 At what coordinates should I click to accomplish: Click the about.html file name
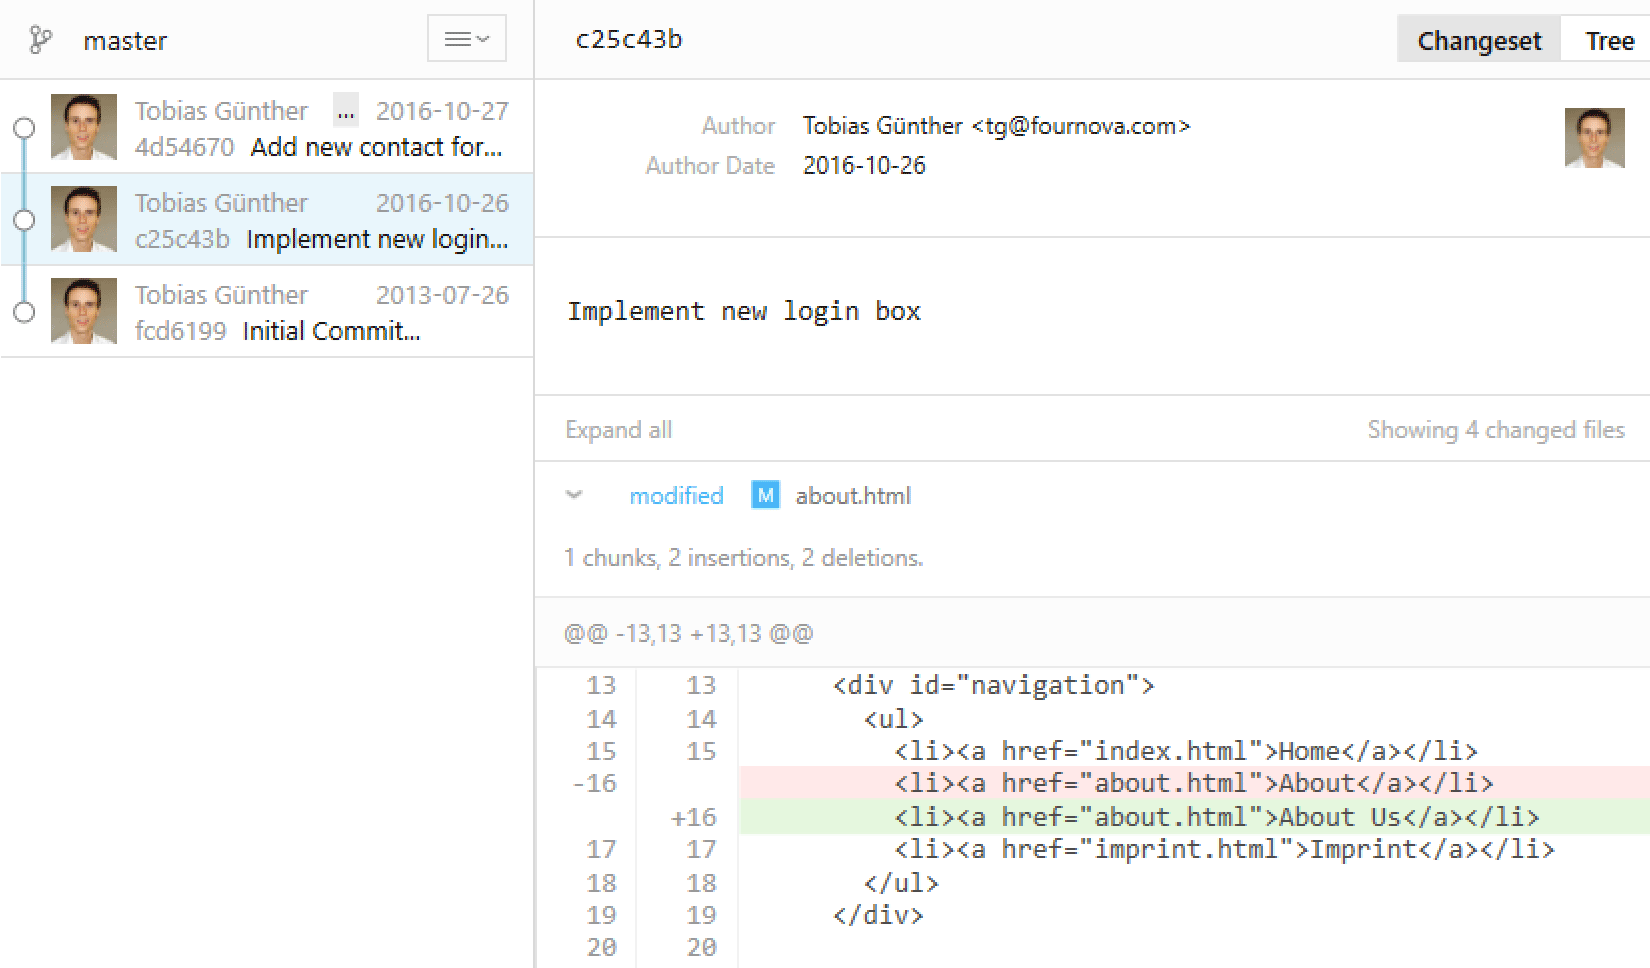coord(853,496)
